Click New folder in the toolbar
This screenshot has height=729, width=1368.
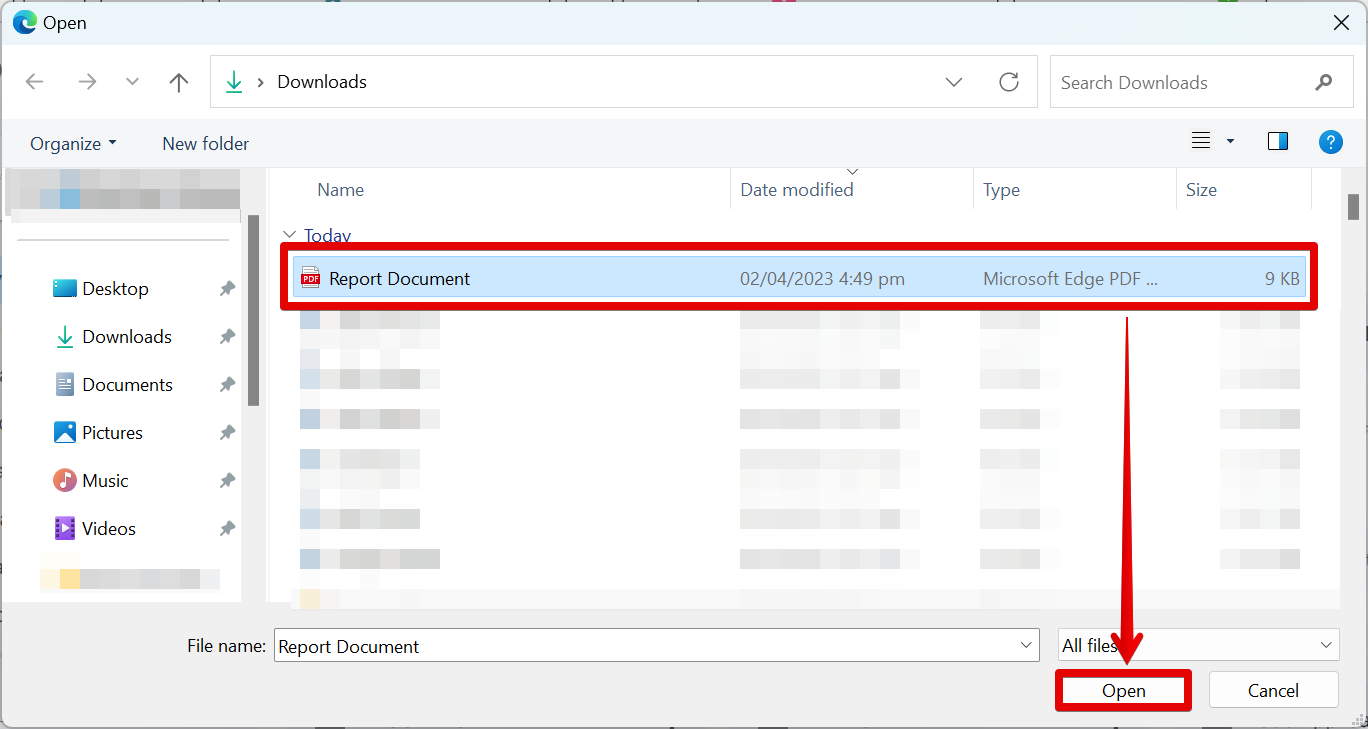point(205,144)
